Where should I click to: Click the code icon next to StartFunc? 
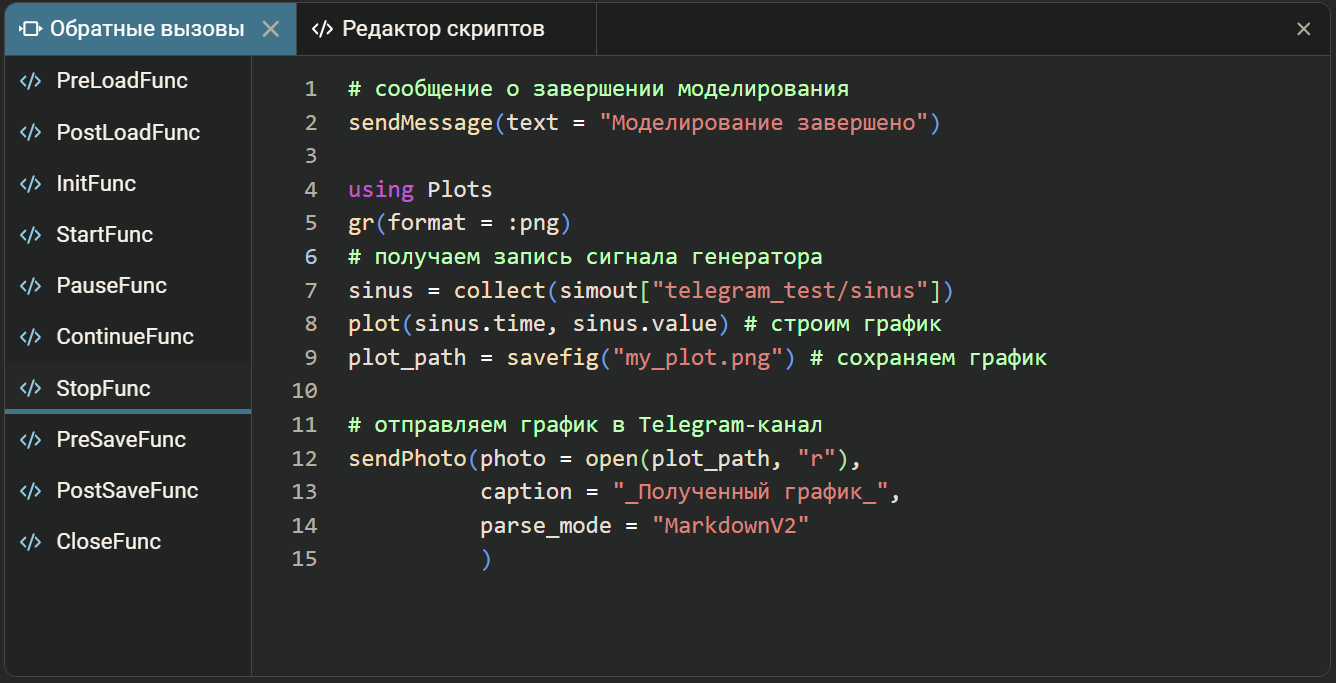point(30,235)
